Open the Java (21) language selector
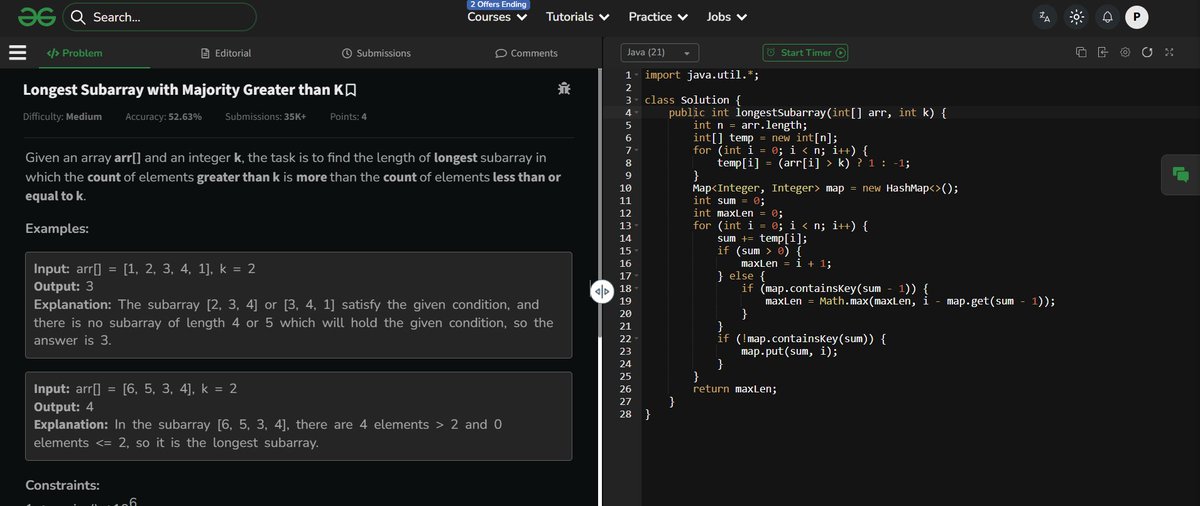This screenshot has width=1200, height=506. (658, 53)
